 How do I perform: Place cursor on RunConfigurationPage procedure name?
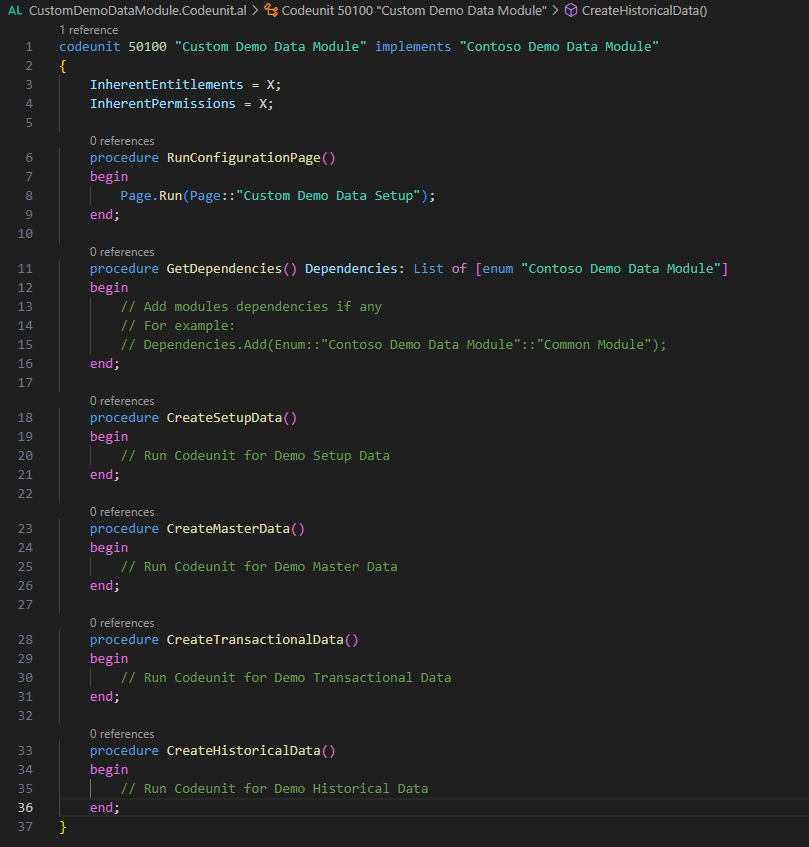(x=243, y=158)
